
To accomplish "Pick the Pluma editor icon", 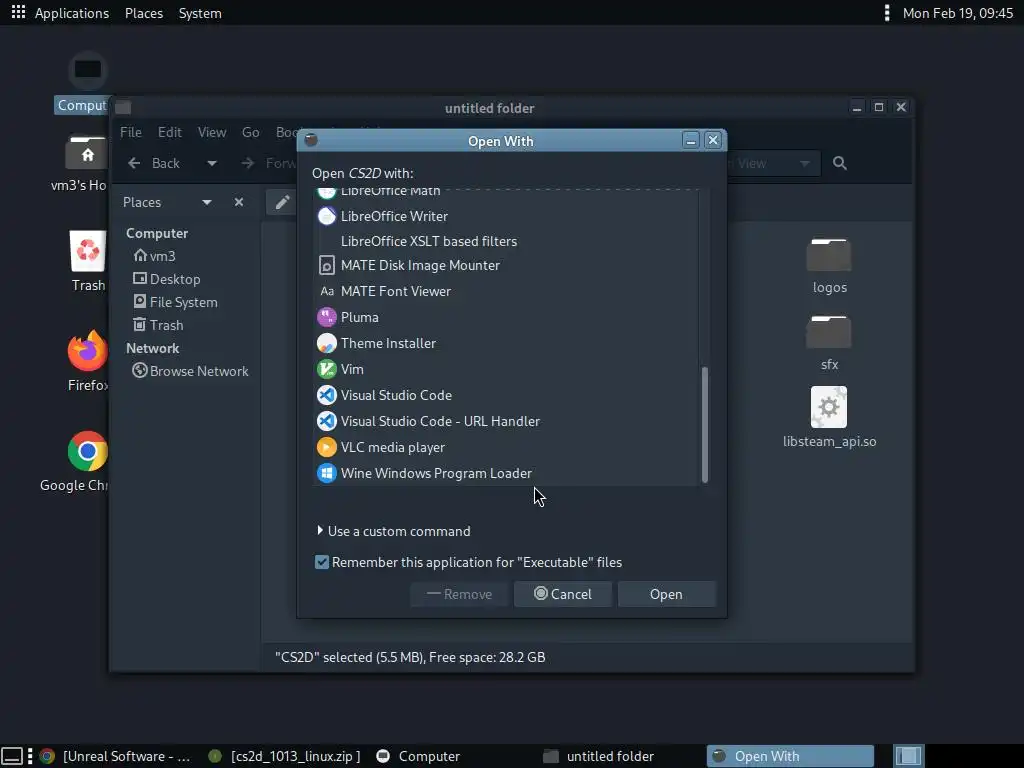I will pos(327,317).
